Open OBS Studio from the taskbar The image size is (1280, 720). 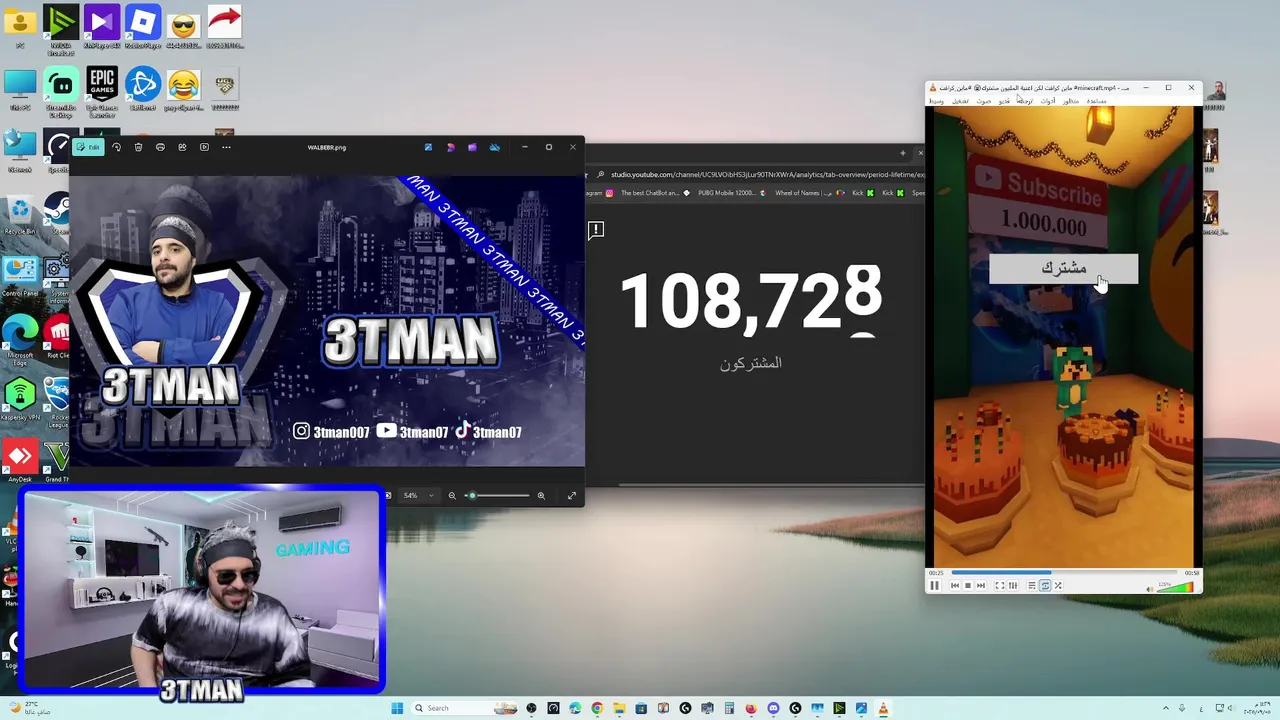tap(531, 708)
